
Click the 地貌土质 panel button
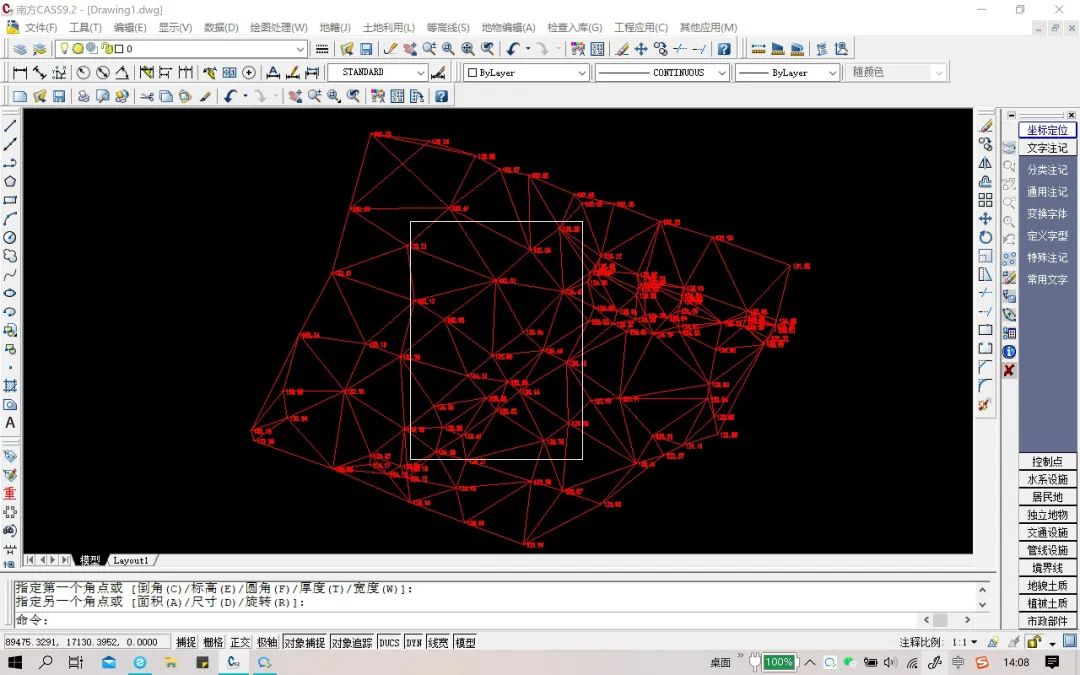click(1047, 585)
